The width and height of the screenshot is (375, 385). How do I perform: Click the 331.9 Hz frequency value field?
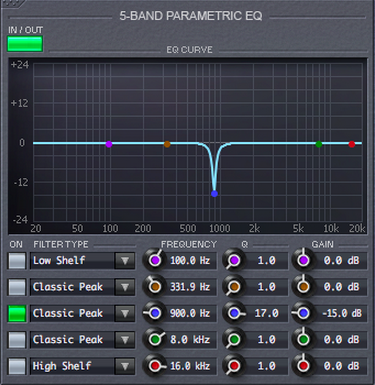190,287
